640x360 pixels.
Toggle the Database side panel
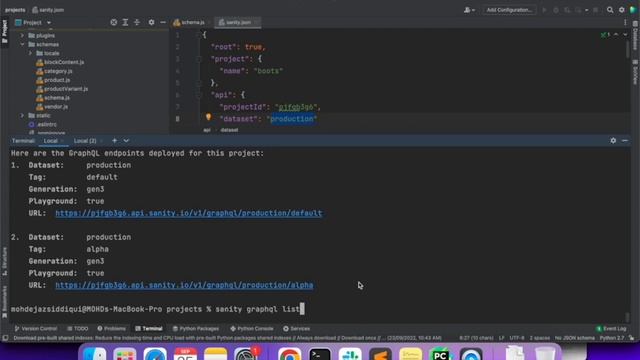point(635,35)
